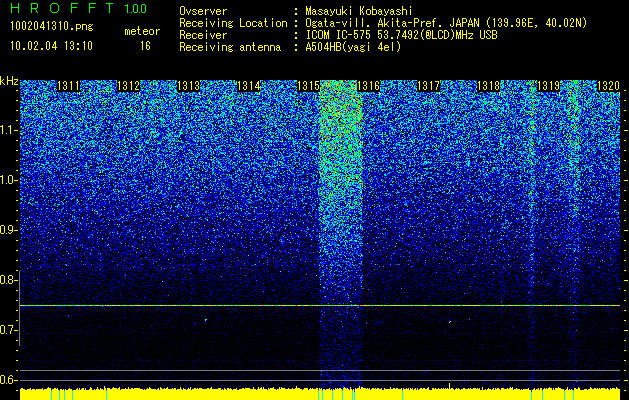
Task: Click the 1320 time marker
Action: click(x=609, y=86)
